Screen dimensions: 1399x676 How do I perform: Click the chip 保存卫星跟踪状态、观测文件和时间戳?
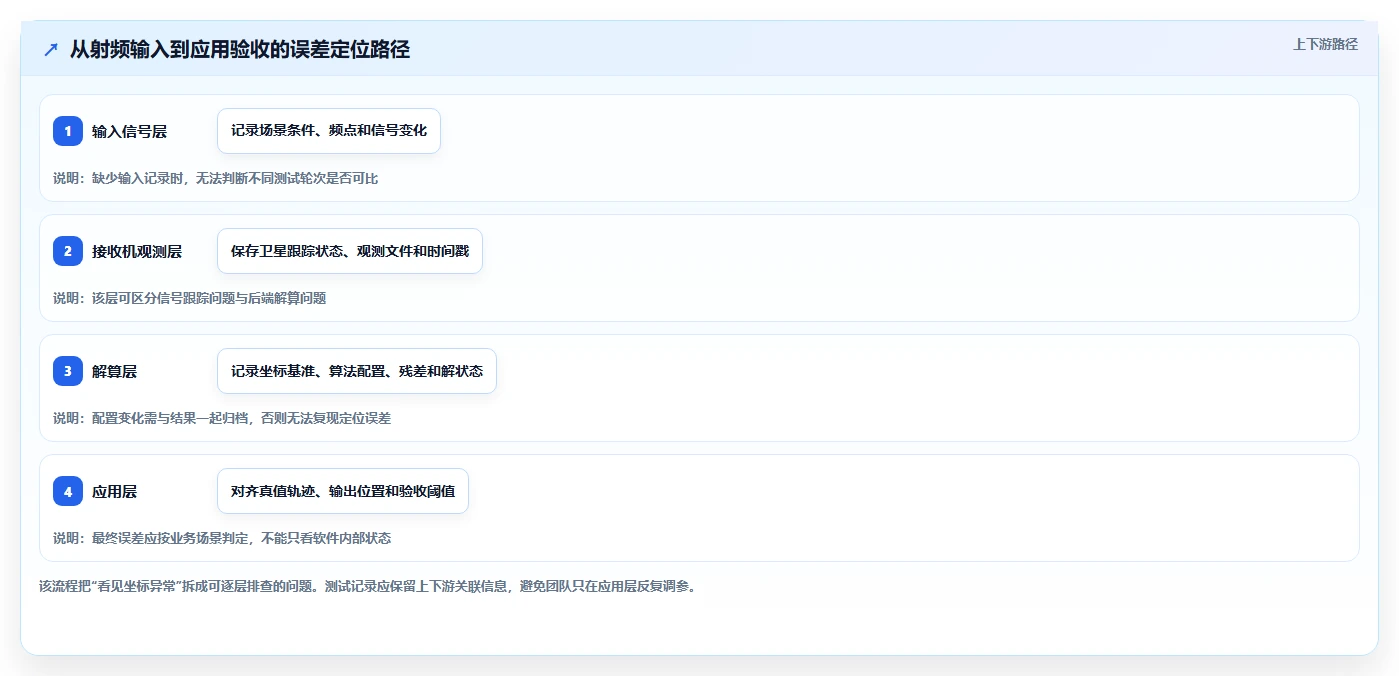(350, 251)
